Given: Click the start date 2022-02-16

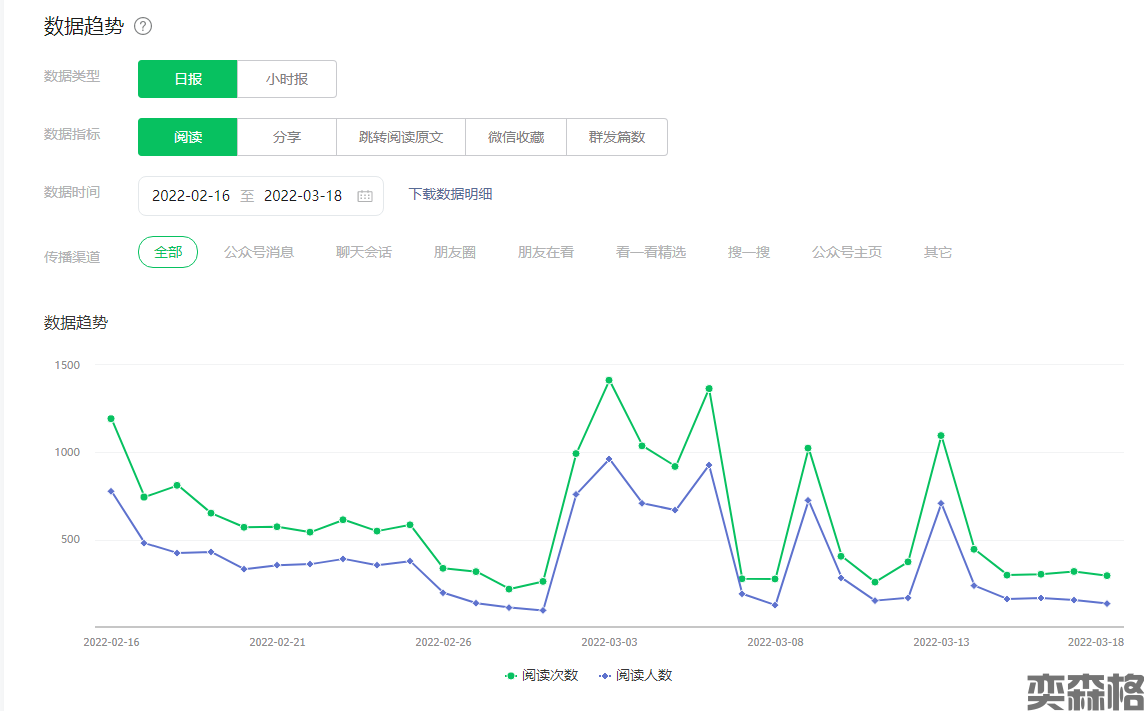Looking at the screenshot, I should tap(191, 196).
